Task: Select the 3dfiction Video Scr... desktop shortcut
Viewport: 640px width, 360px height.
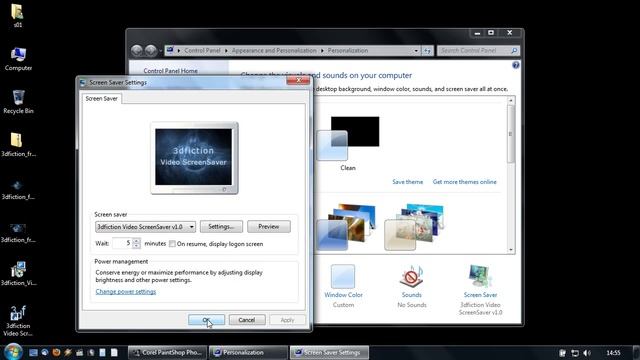Action: [18, 321]
